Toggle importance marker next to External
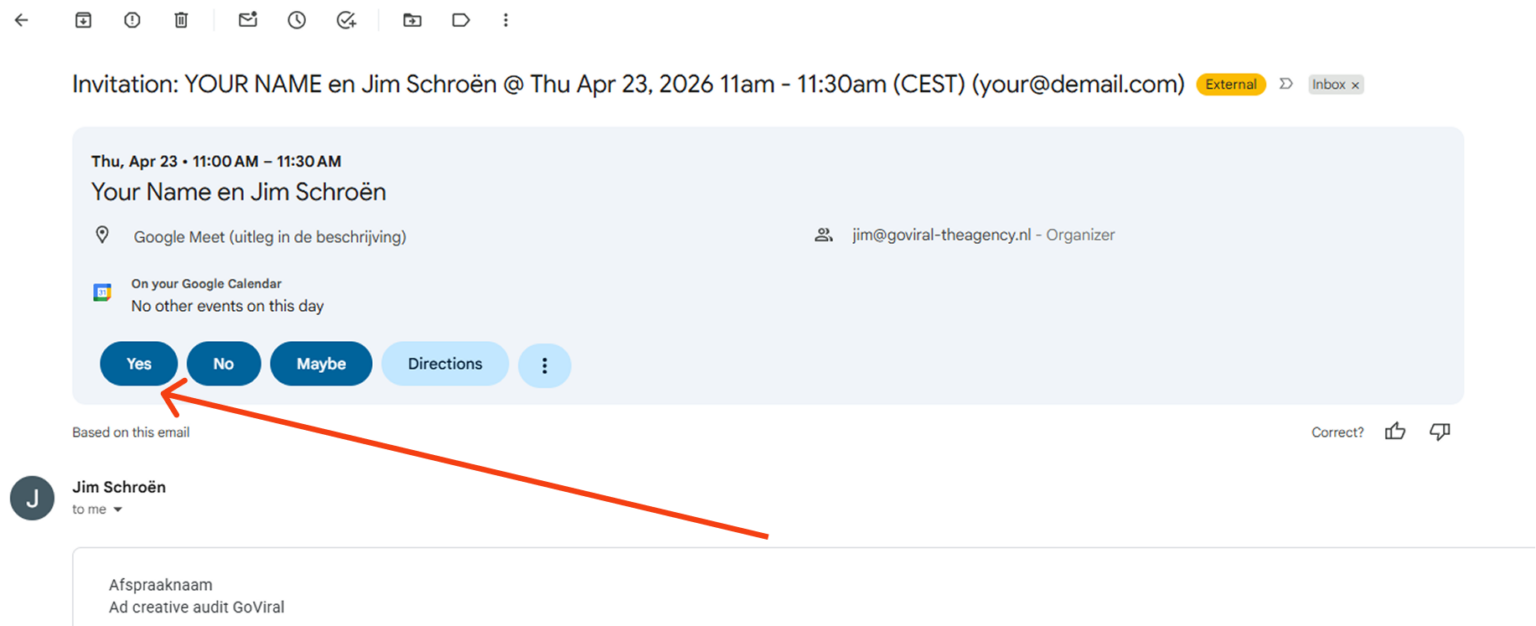Viewport: 1536px width, 626px height. coord(1287,84)
